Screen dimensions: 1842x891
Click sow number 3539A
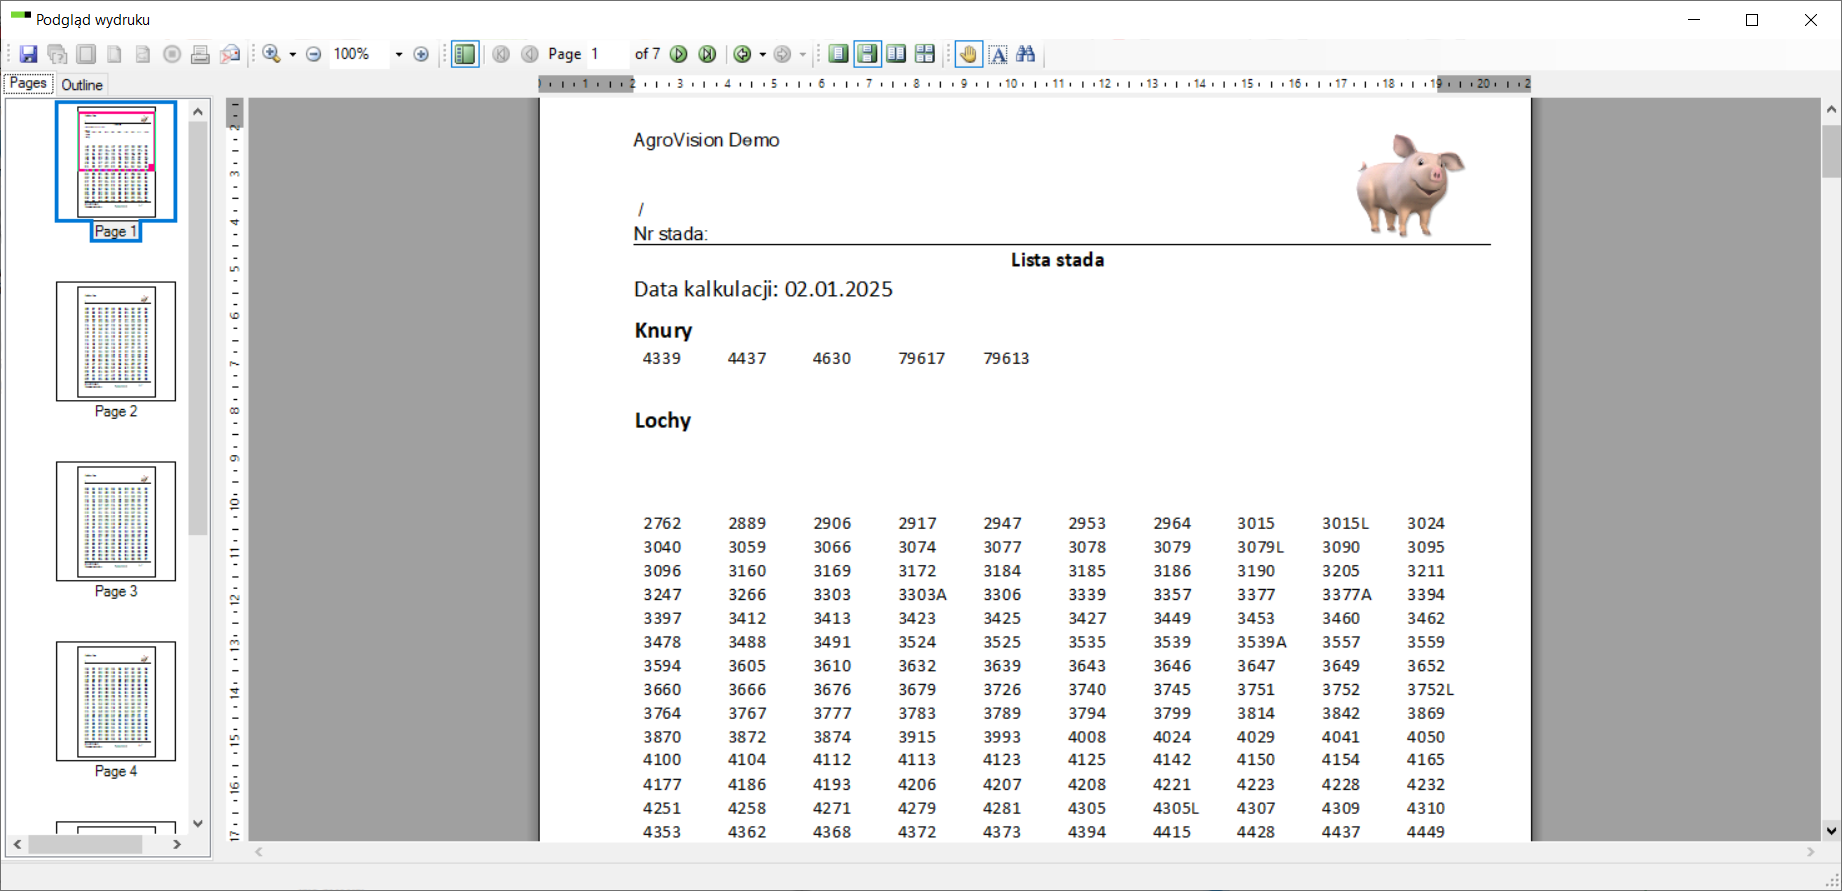tap(1262, 642)
